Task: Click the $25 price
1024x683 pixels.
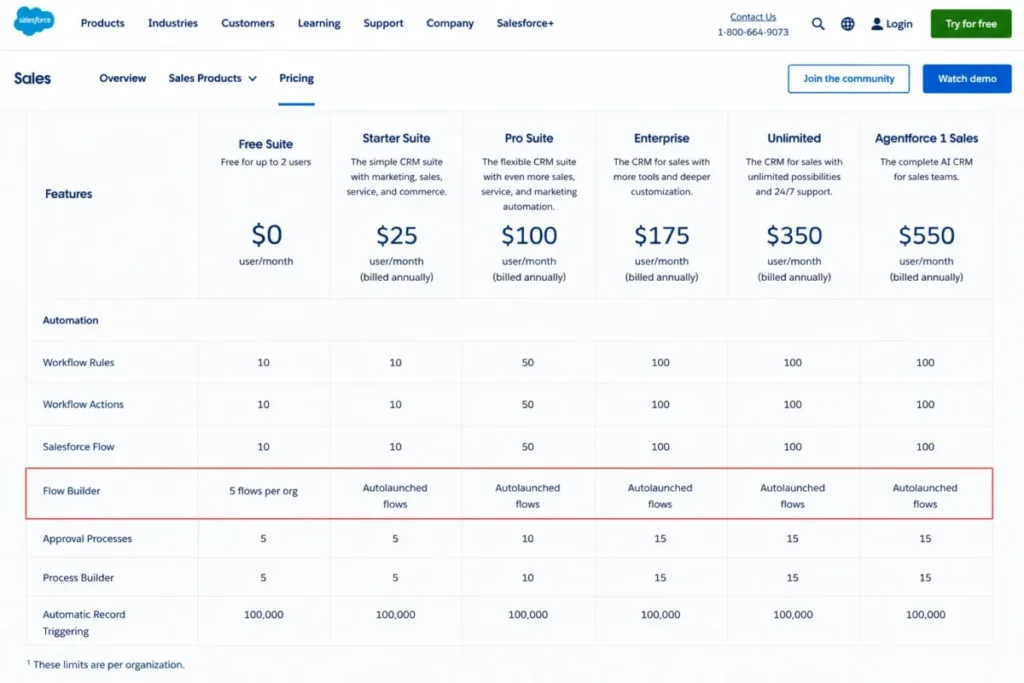Action: (396, 235)
